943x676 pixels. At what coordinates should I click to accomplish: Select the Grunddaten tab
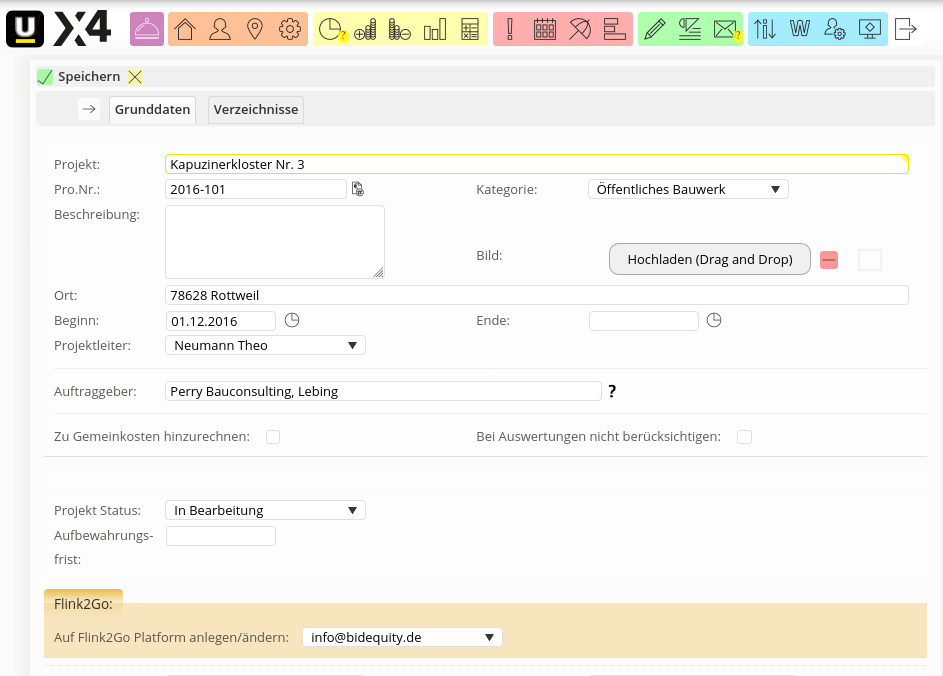(x=152, y=109)
